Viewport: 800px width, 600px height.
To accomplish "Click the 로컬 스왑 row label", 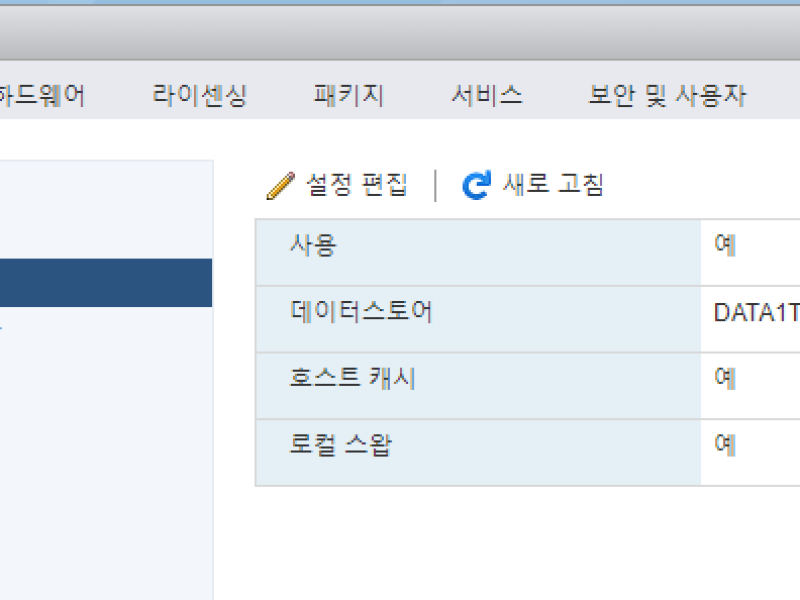I will click(341, 445).
